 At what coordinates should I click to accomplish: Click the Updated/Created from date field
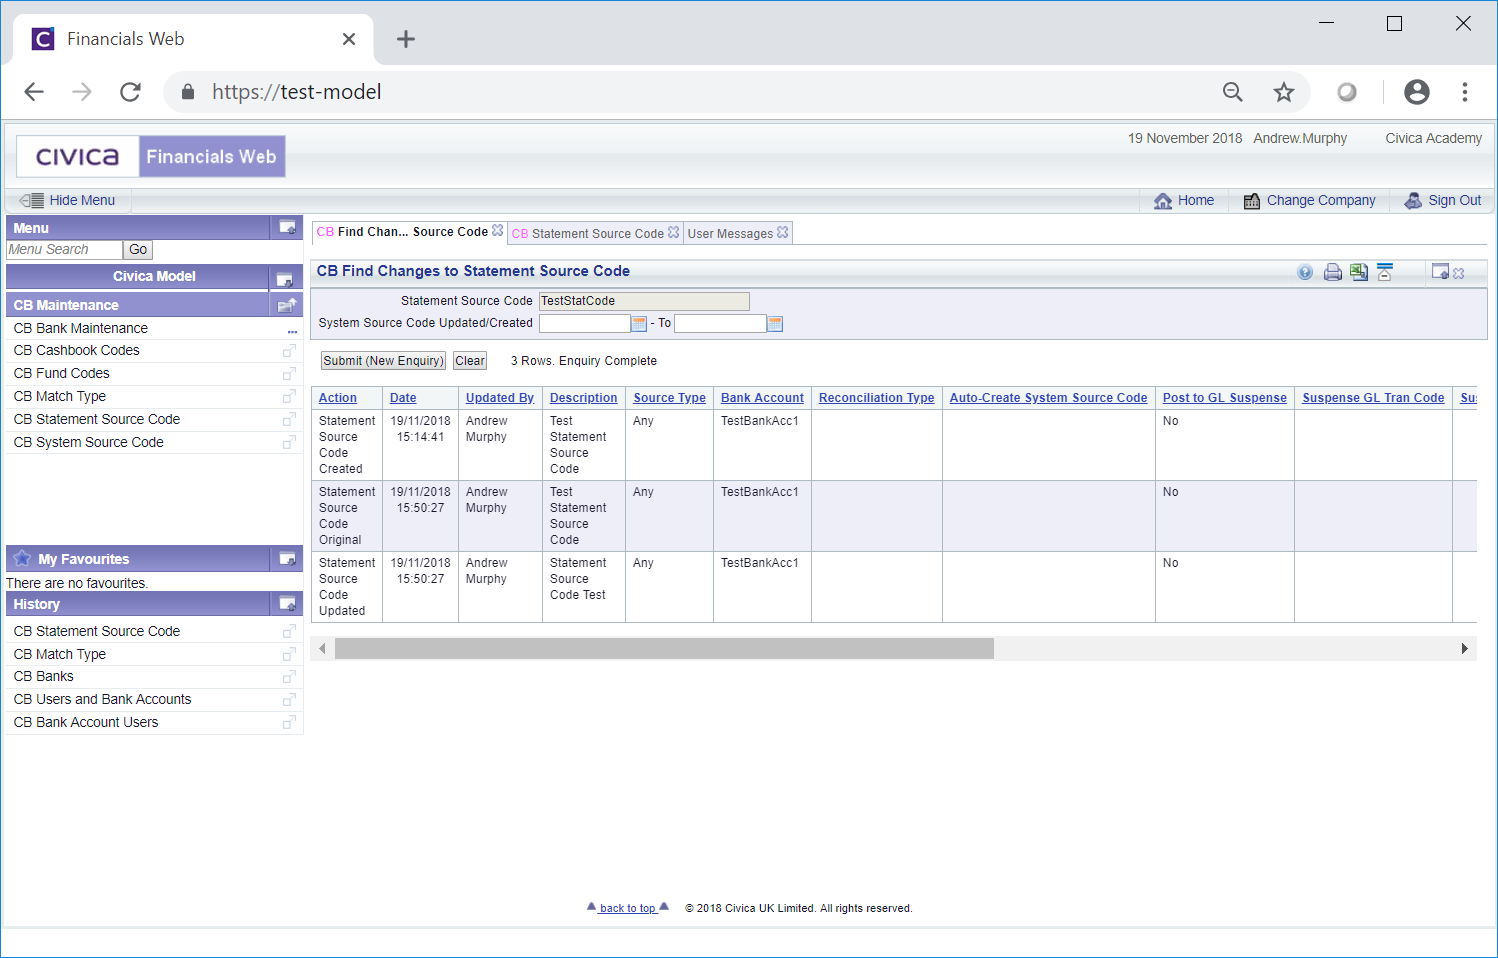[x=585, y=323]
